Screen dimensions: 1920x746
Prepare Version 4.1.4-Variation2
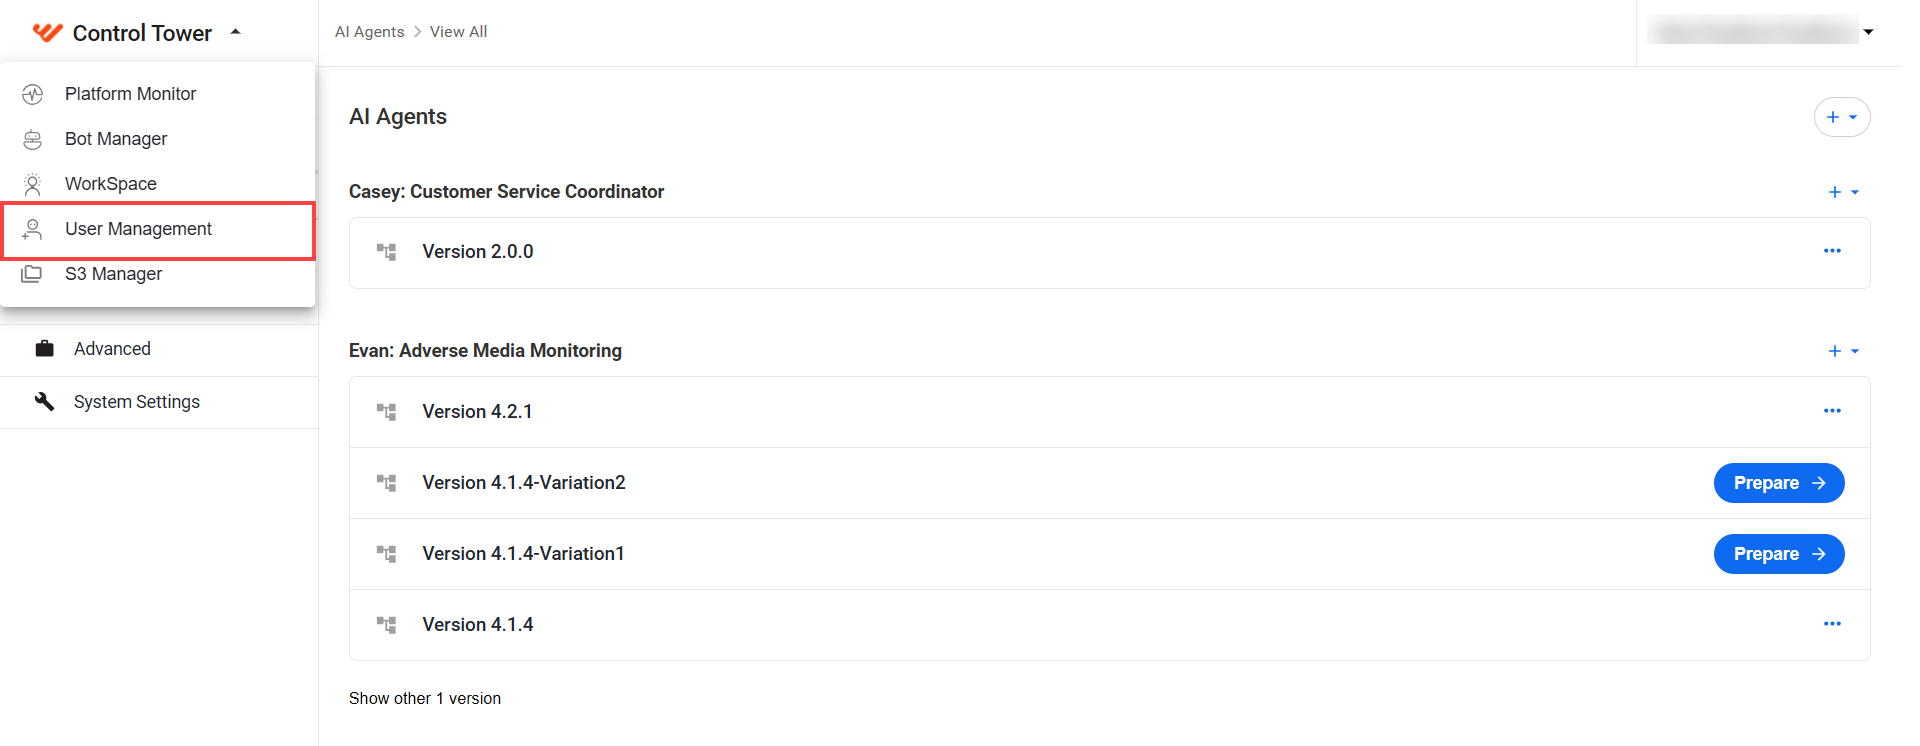pyautogui.click(x=1779, y=483)
